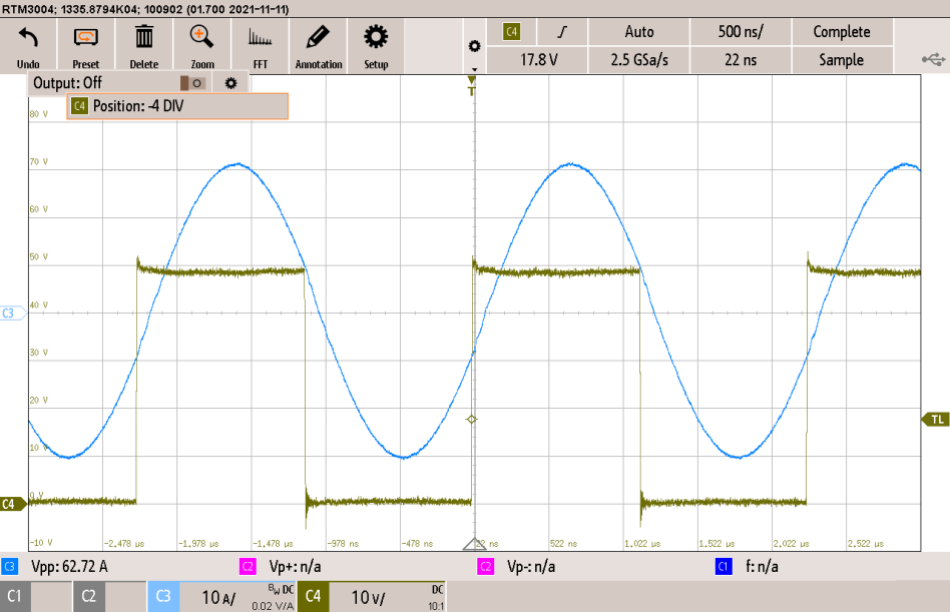Viewport: 950px width, 612px height.
Task: Click the 2.5 GSa/s sample rate
Action: click(x=639, y=60)
